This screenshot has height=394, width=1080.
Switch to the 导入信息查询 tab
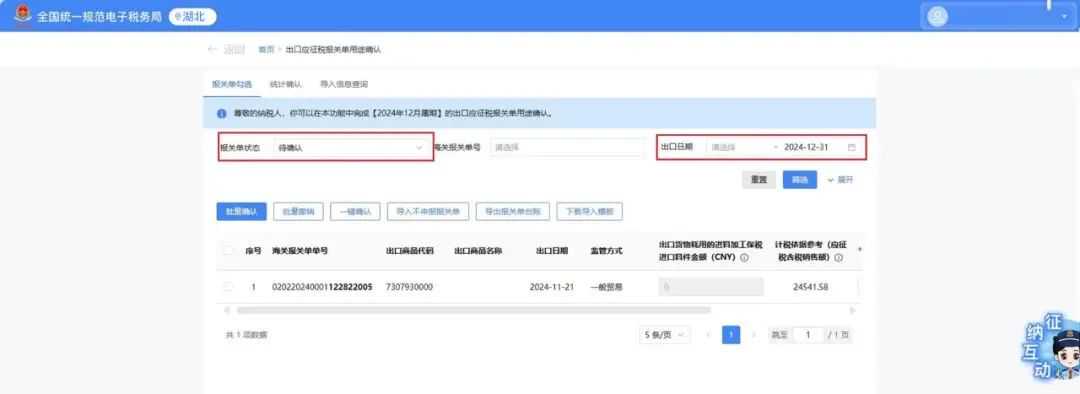point(344,84)
